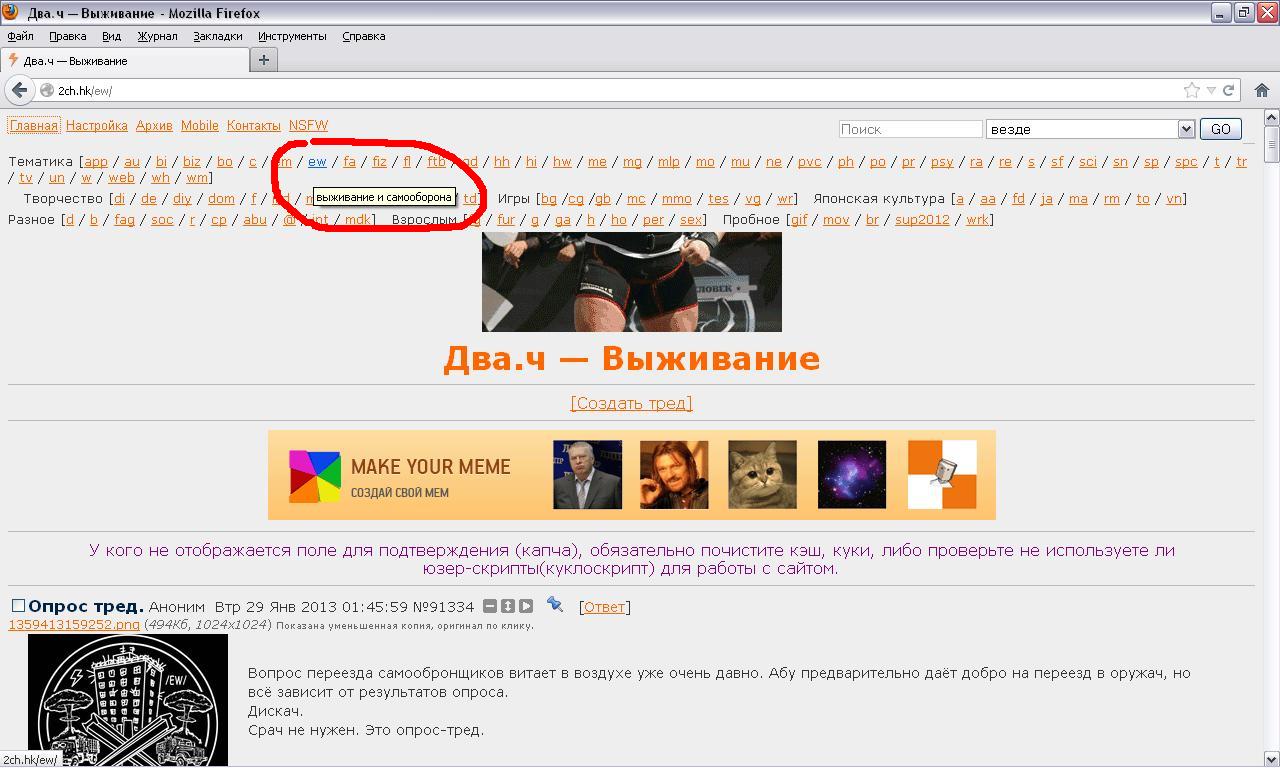
Task: Click the GO search button
Action: point(1220,129)
